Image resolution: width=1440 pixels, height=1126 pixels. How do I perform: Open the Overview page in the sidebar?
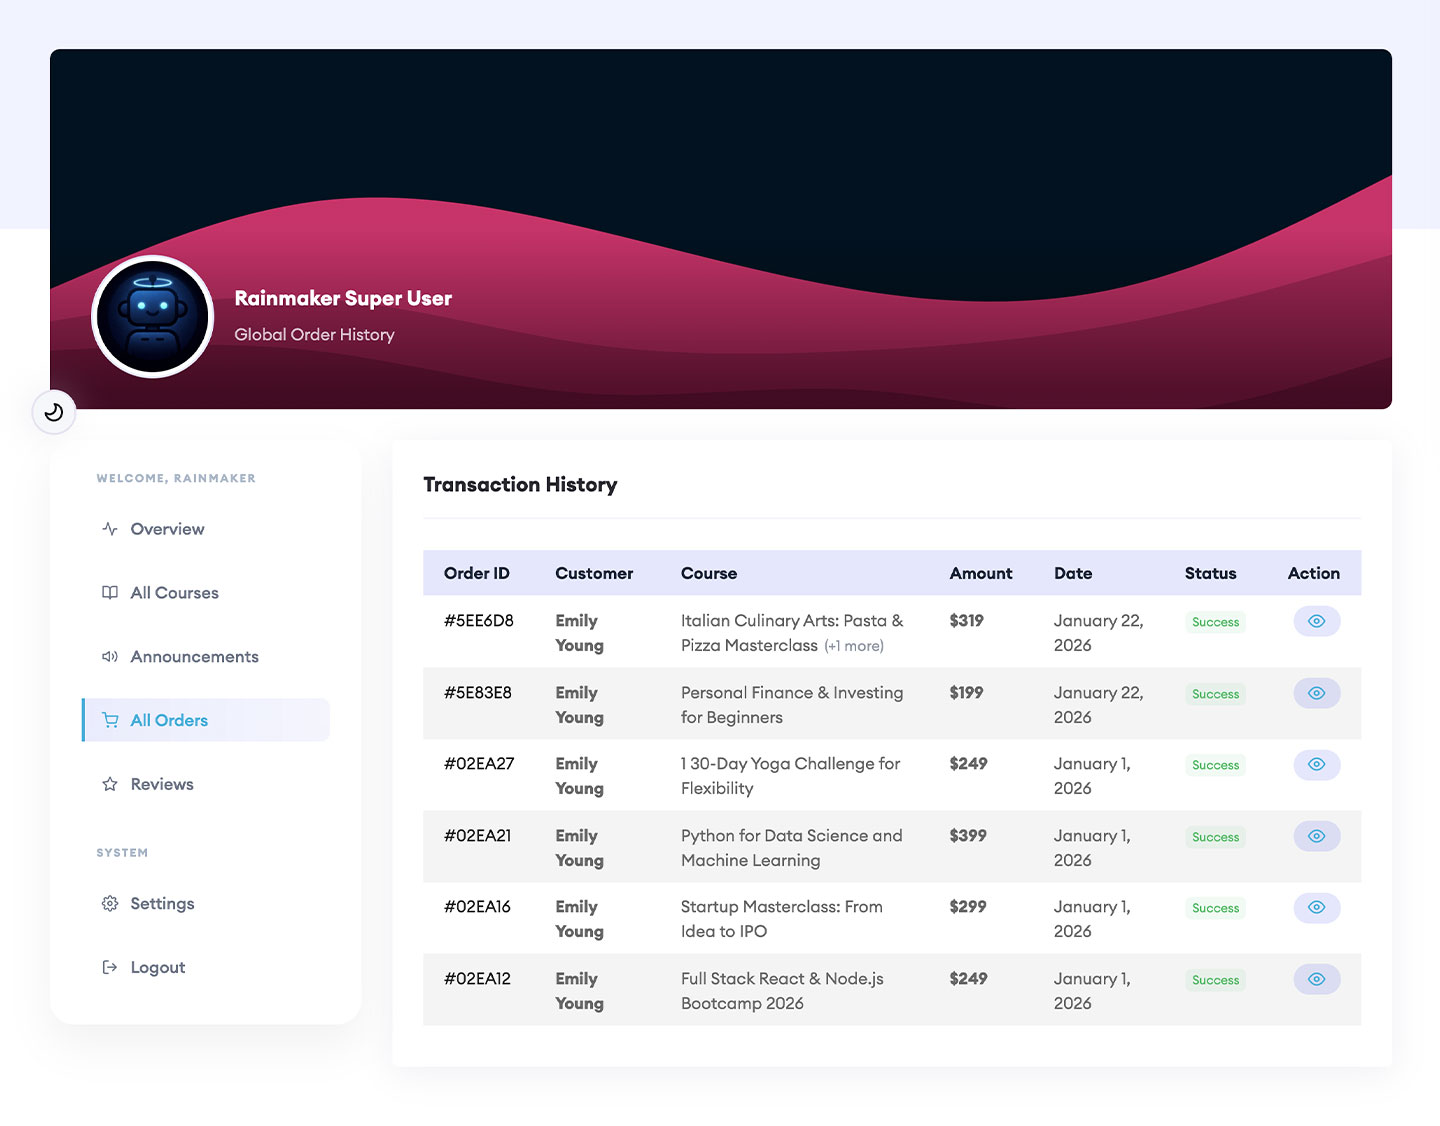[167, 529]
